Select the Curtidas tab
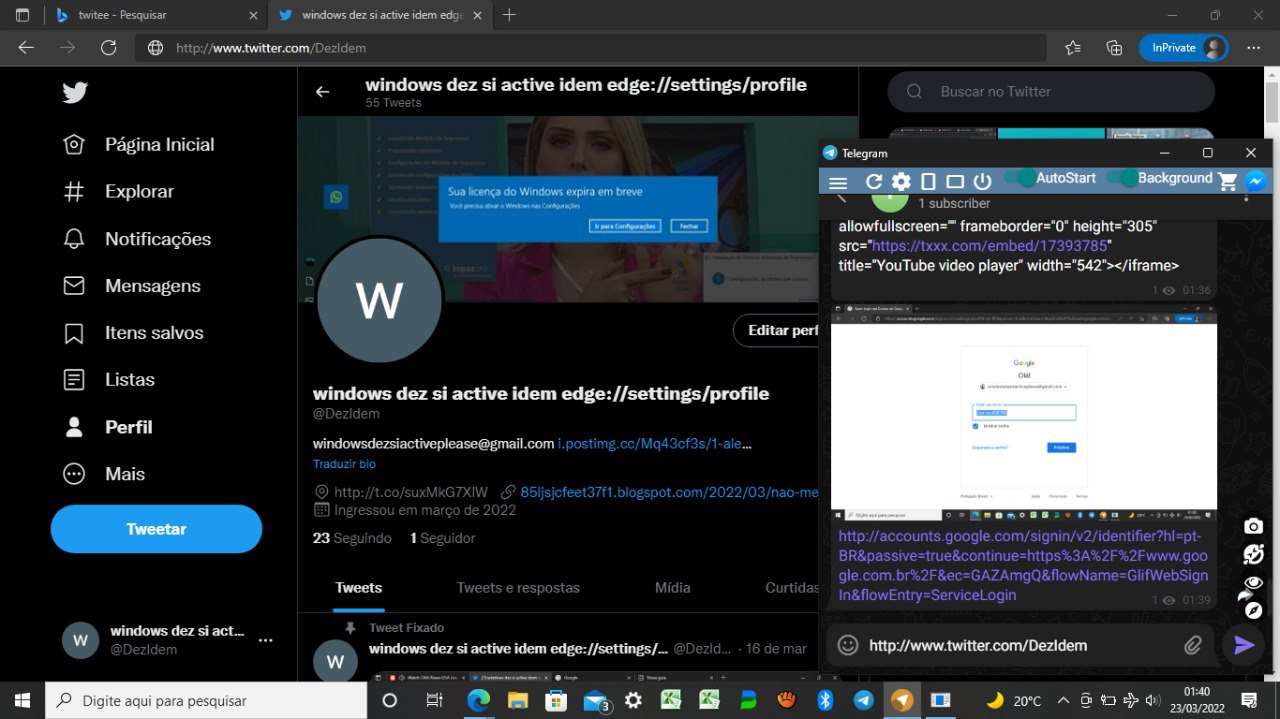 [x=792, y=588]
